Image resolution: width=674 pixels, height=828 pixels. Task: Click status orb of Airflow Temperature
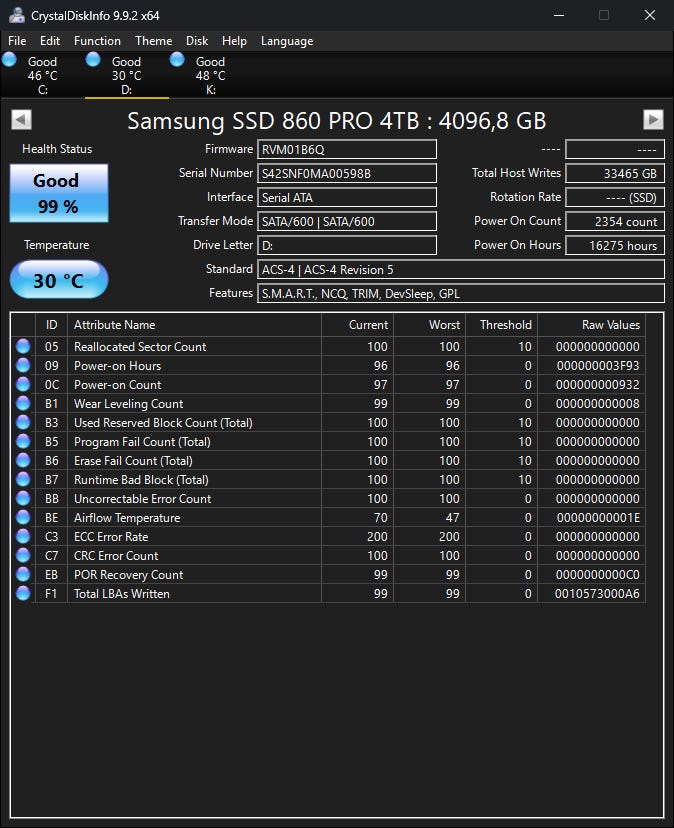point(23,517)
